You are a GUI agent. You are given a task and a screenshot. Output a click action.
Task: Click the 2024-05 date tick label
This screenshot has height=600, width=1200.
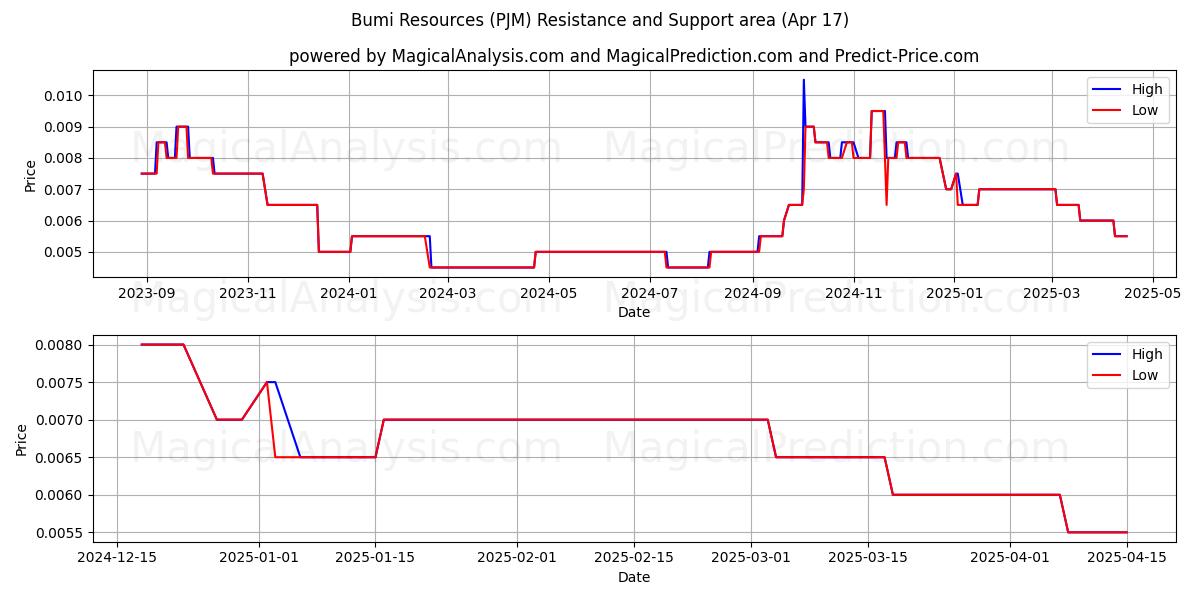549,294
